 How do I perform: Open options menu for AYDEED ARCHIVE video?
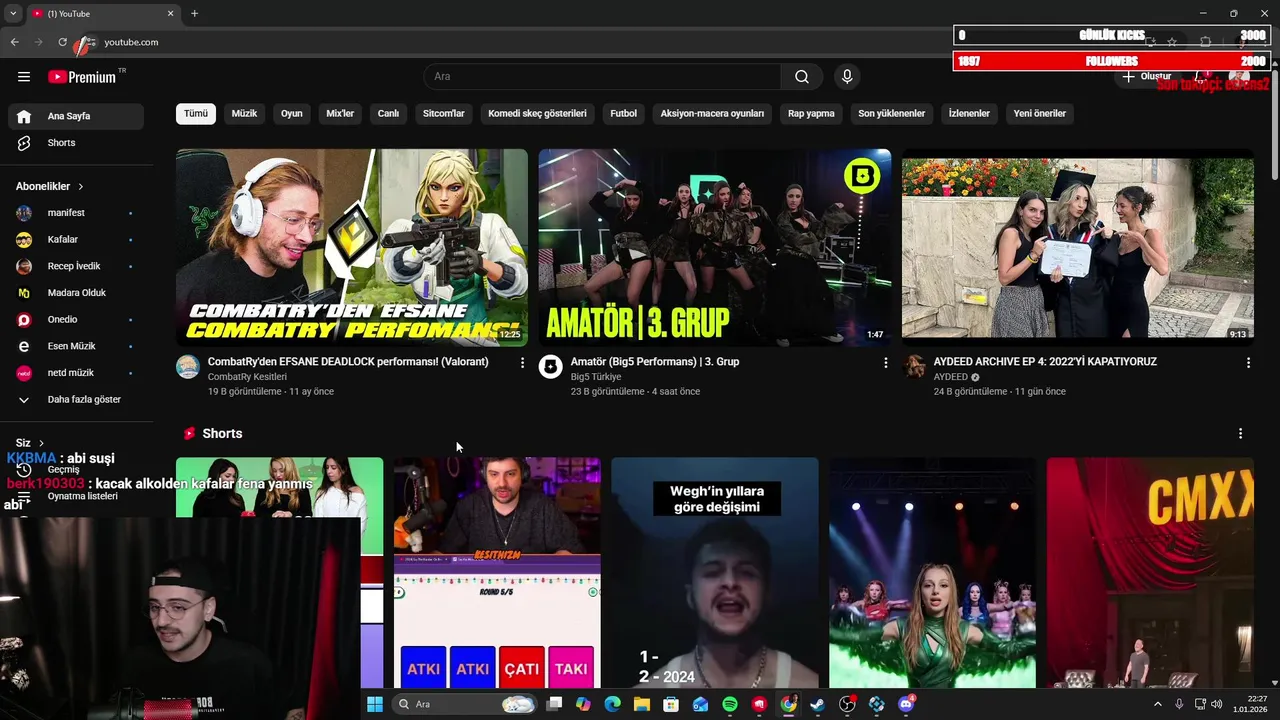point(1248,363)
